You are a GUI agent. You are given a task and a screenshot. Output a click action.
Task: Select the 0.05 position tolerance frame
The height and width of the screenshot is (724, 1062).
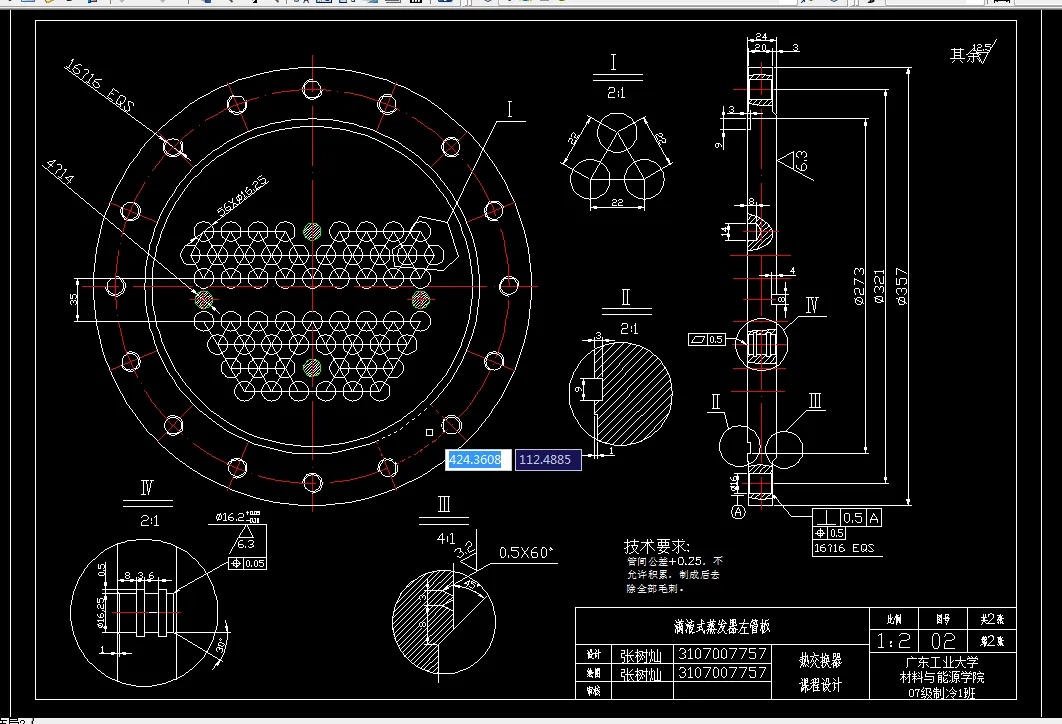click(x=247, y=563)
